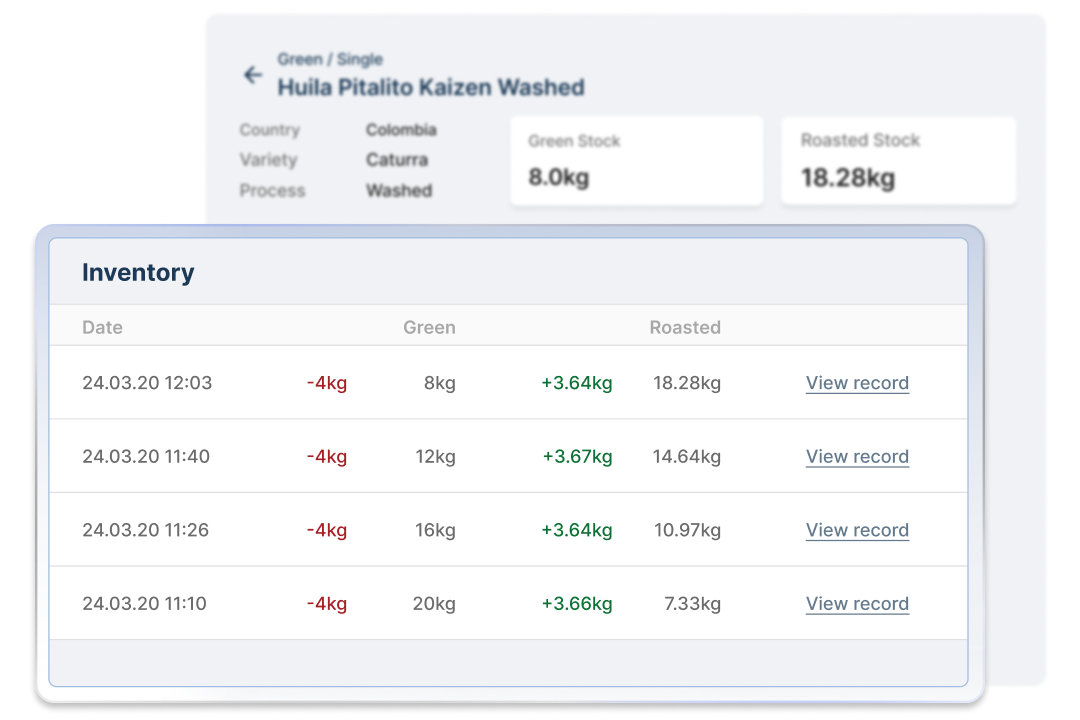Sort by the Date column header

(103, 327)
